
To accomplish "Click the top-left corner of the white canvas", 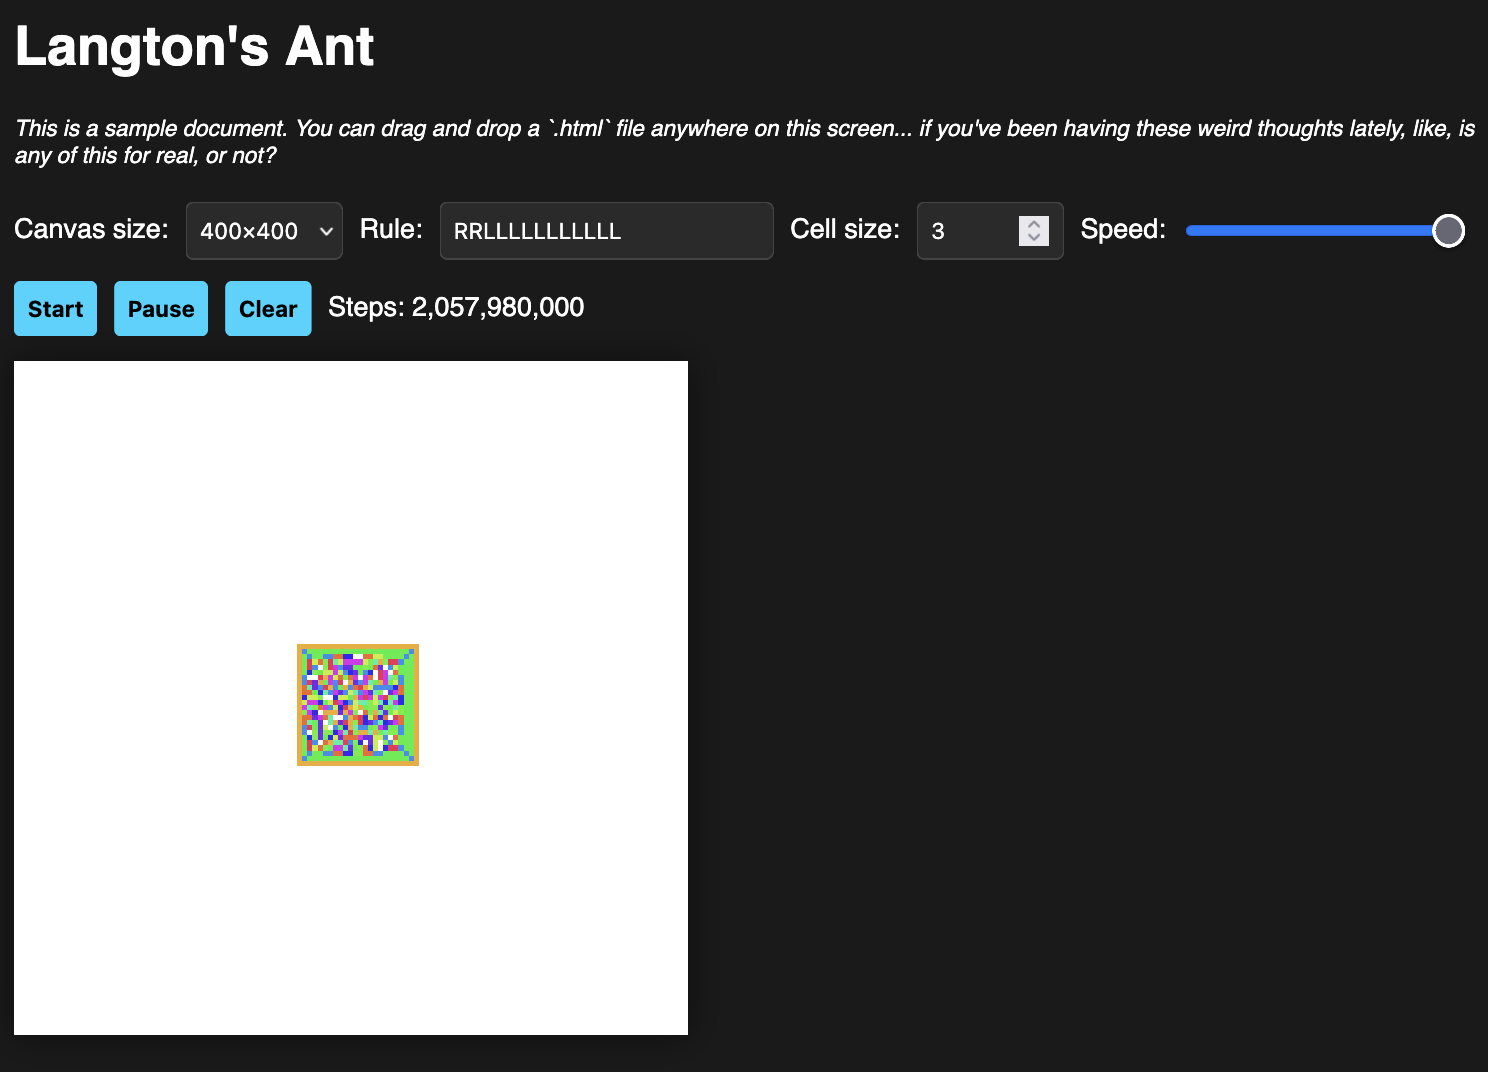I will (x=20, y=367).
